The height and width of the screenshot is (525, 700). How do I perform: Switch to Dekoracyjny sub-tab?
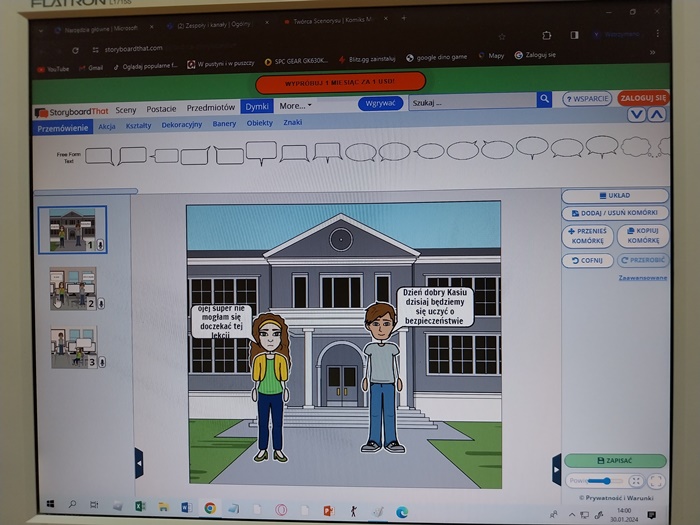tap(182, 125)
